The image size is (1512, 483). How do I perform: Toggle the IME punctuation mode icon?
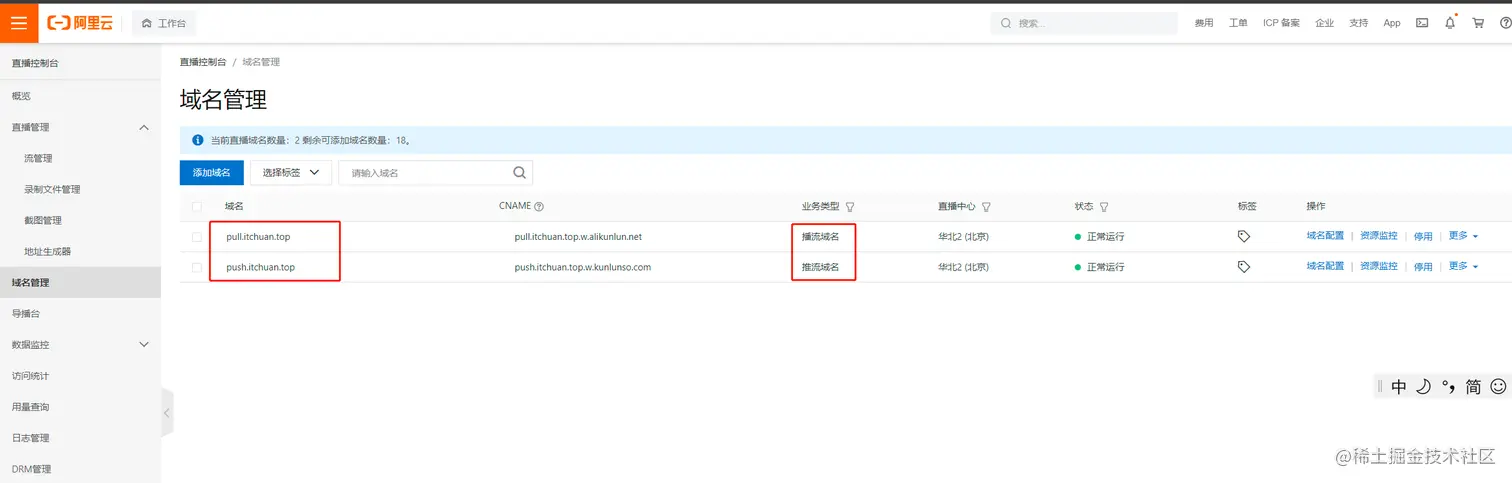1447,387
